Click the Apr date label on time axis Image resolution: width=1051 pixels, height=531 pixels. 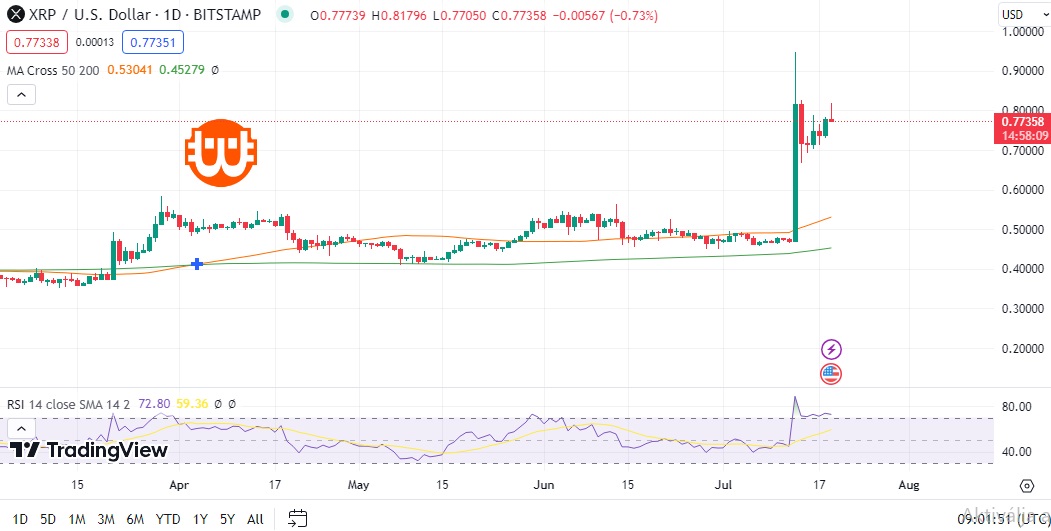(178, 485)
